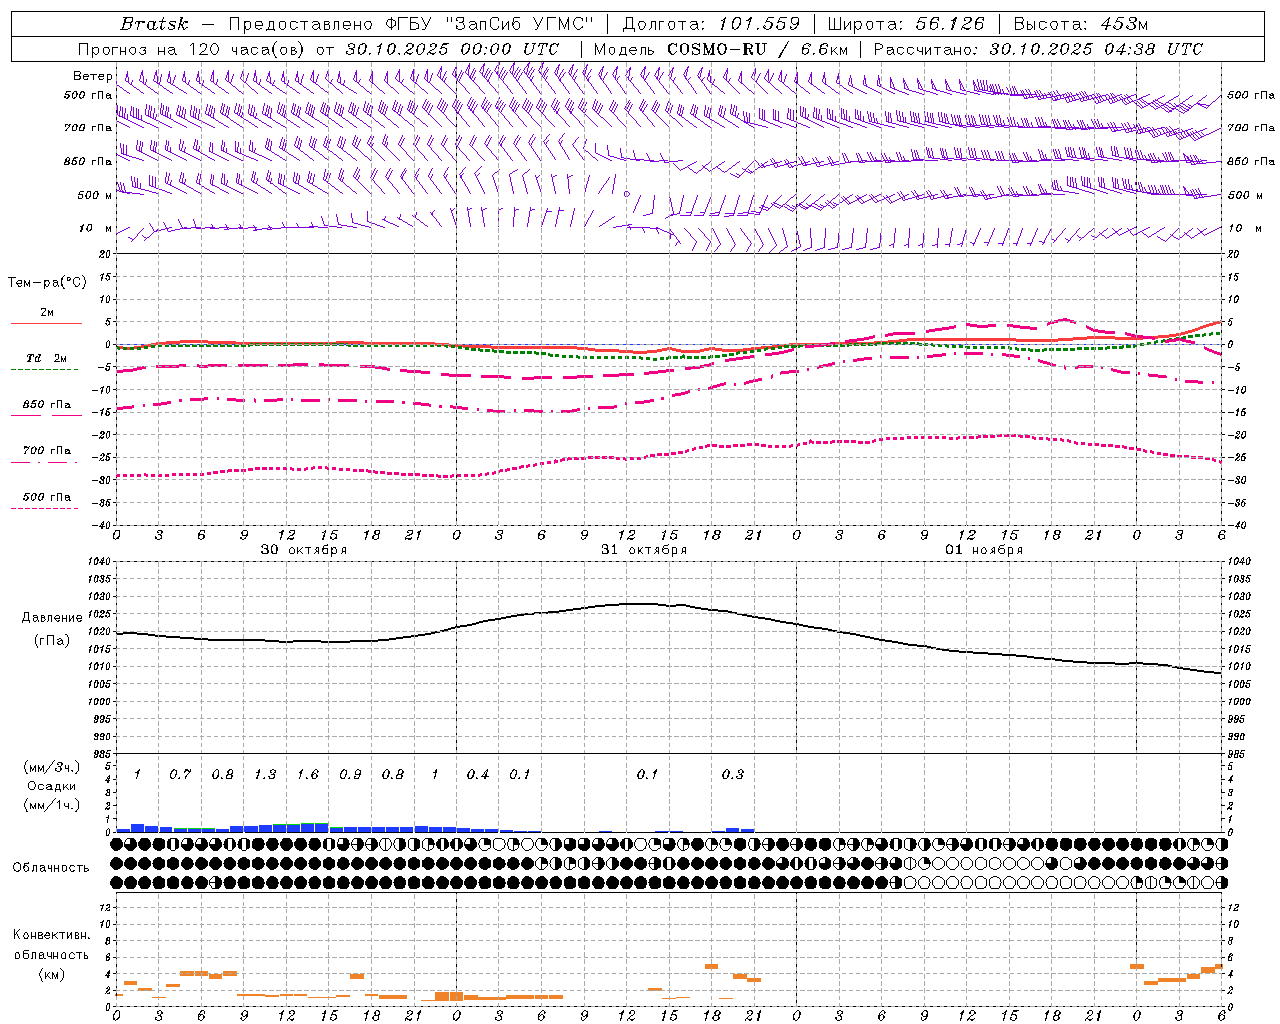Click the '0.4' precipitation amount value
Viewport: 1280px width, 1024px height.
coord(478,774)
